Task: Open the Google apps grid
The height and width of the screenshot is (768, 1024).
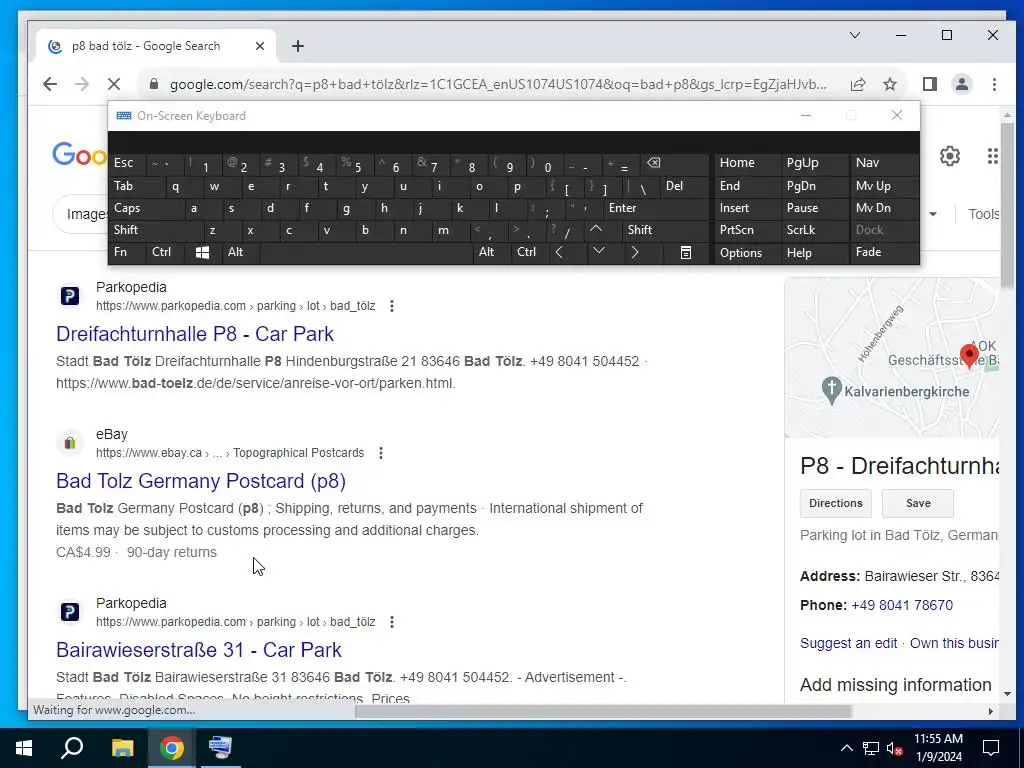Action: tap(992, 156)
